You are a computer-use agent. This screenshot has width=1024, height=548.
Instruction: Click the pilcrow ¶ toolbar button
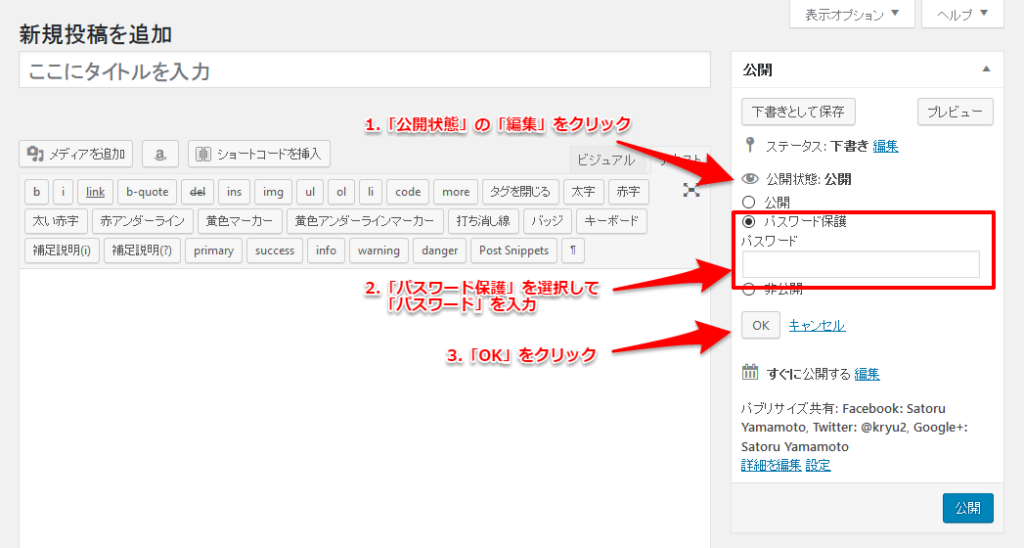click(x=573, y=250)
